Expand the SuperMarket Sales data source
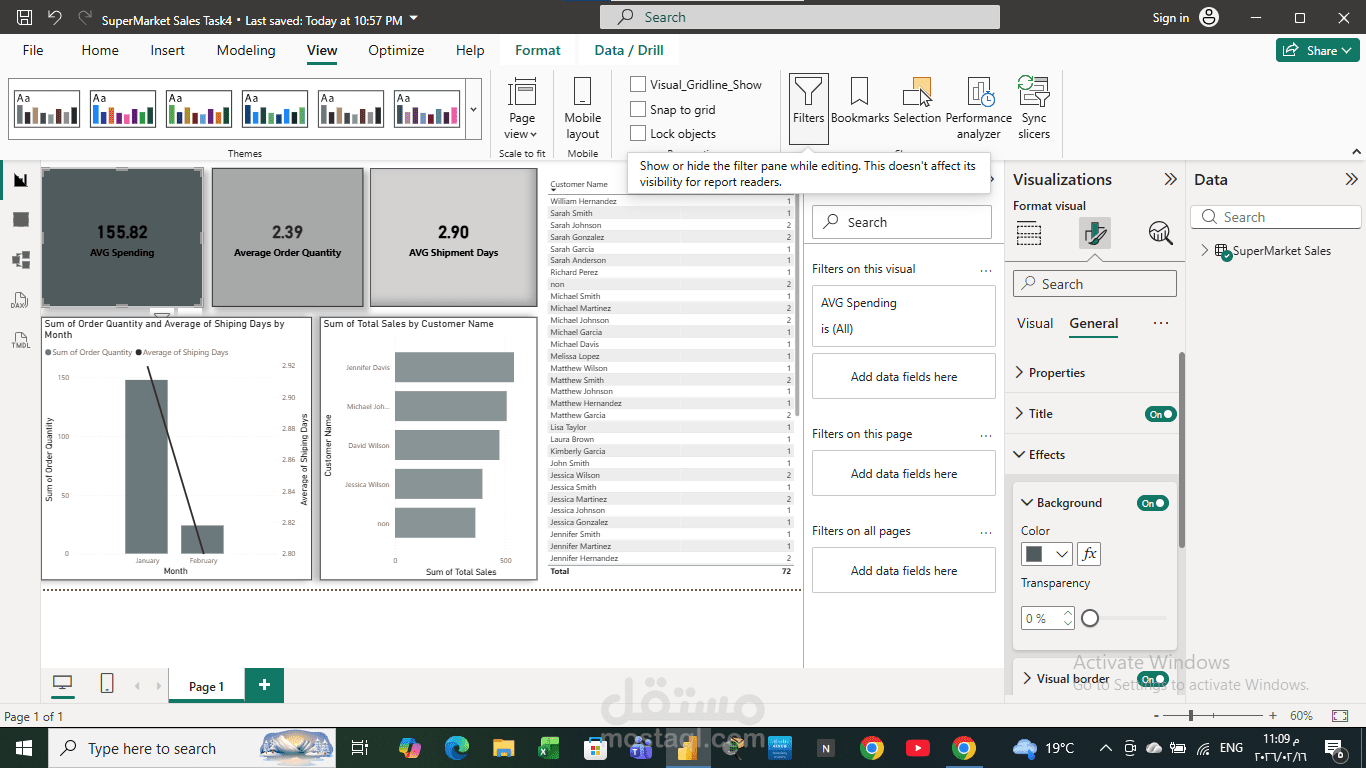Image resolution: width=1366 pixels, height=768 pixels. tap(1207, 251)
